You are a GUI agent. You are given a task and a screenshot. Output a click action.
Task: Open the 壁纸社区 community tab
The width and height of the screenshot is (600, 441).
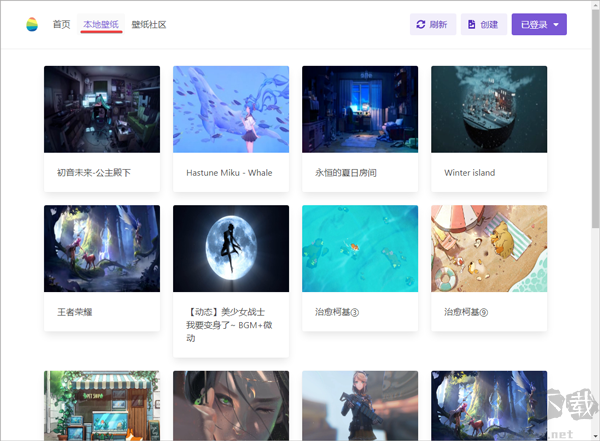[x=149, y=24]
